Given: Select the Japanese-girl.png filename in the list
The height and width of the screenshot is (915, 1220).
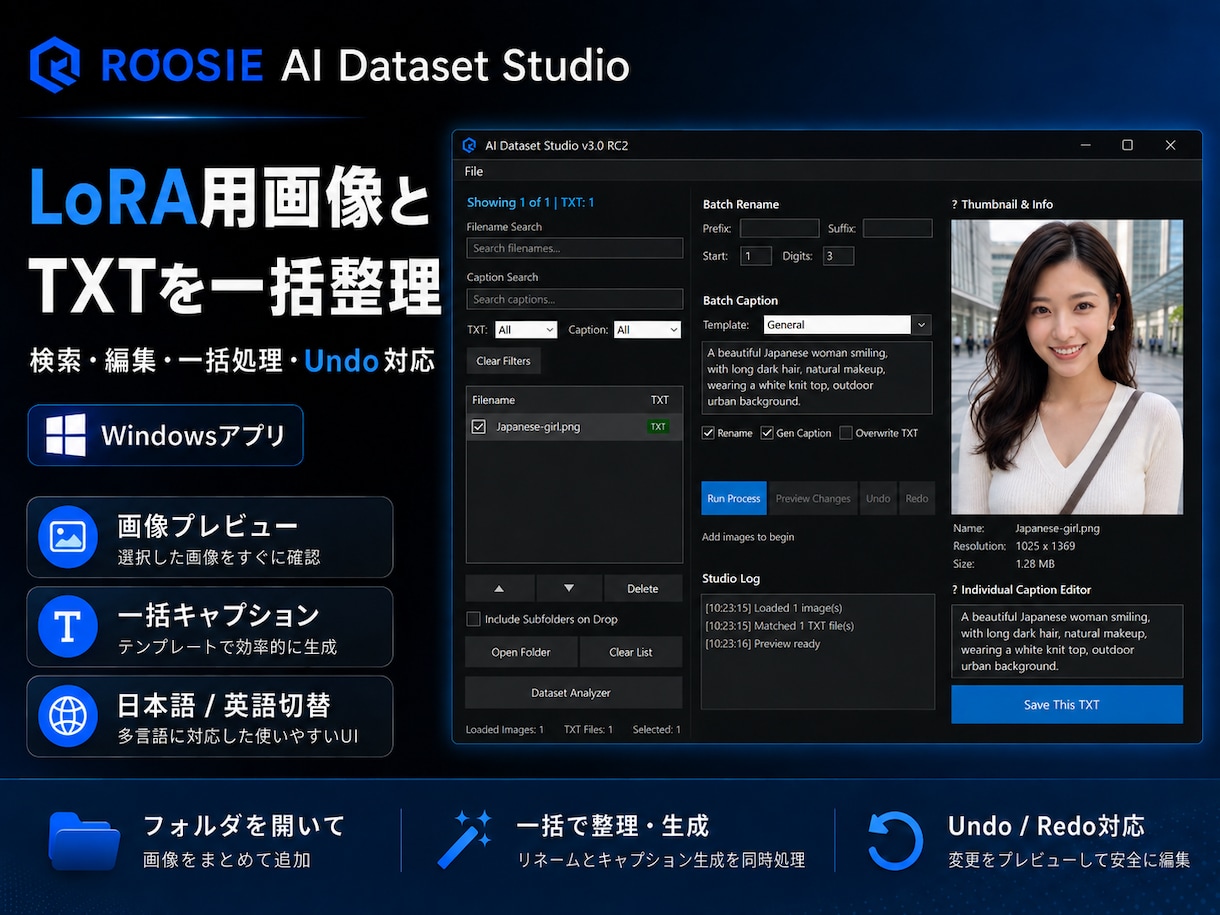Looking at the screenshot, I should click(x=538, y=427).
